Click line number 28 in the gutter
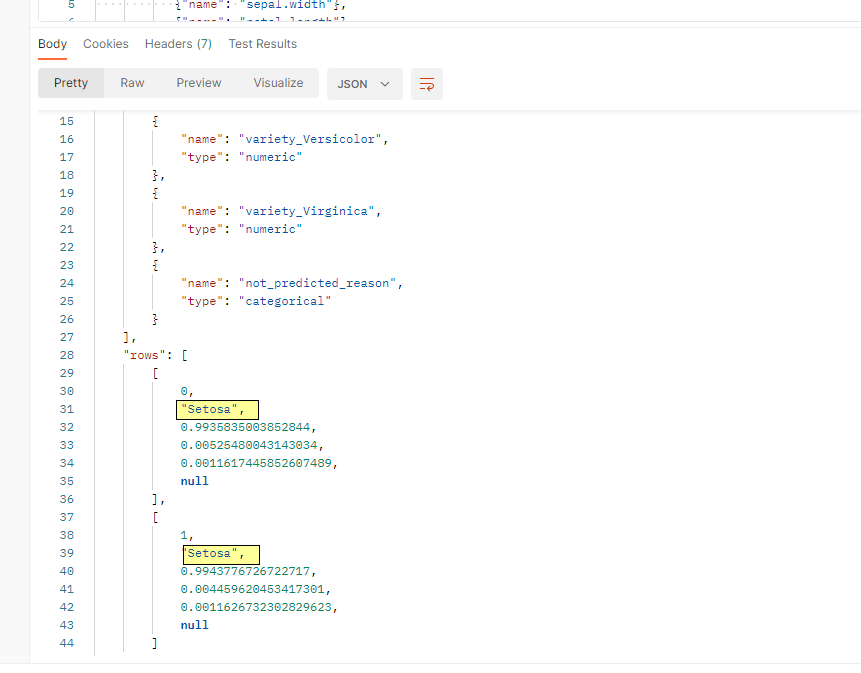 pyautogui.click(x=67, y=355)
